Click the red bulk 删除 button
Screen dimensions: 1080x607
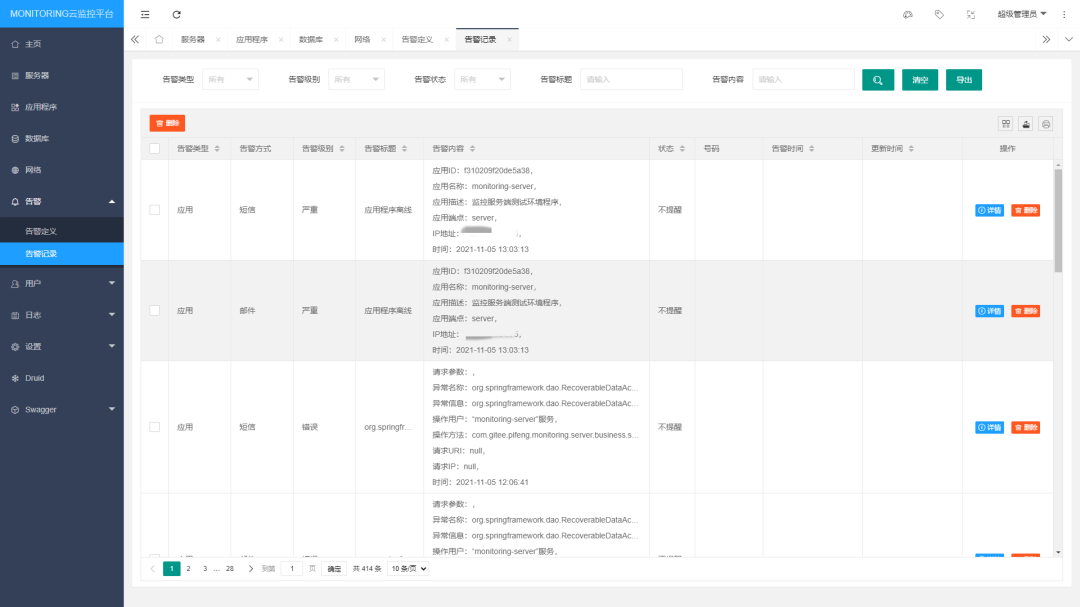[x=167, y=123]
